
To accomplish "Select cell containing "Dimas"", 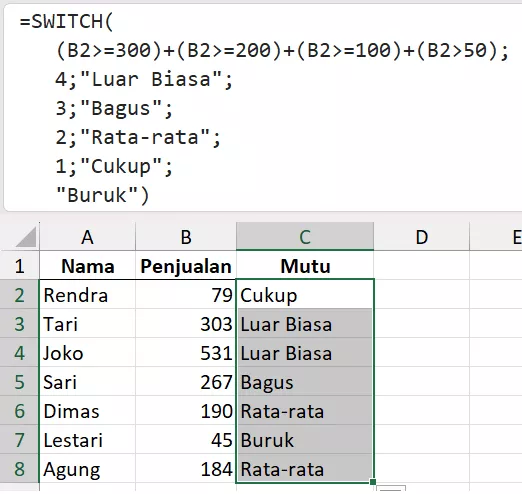I will 87,411.
